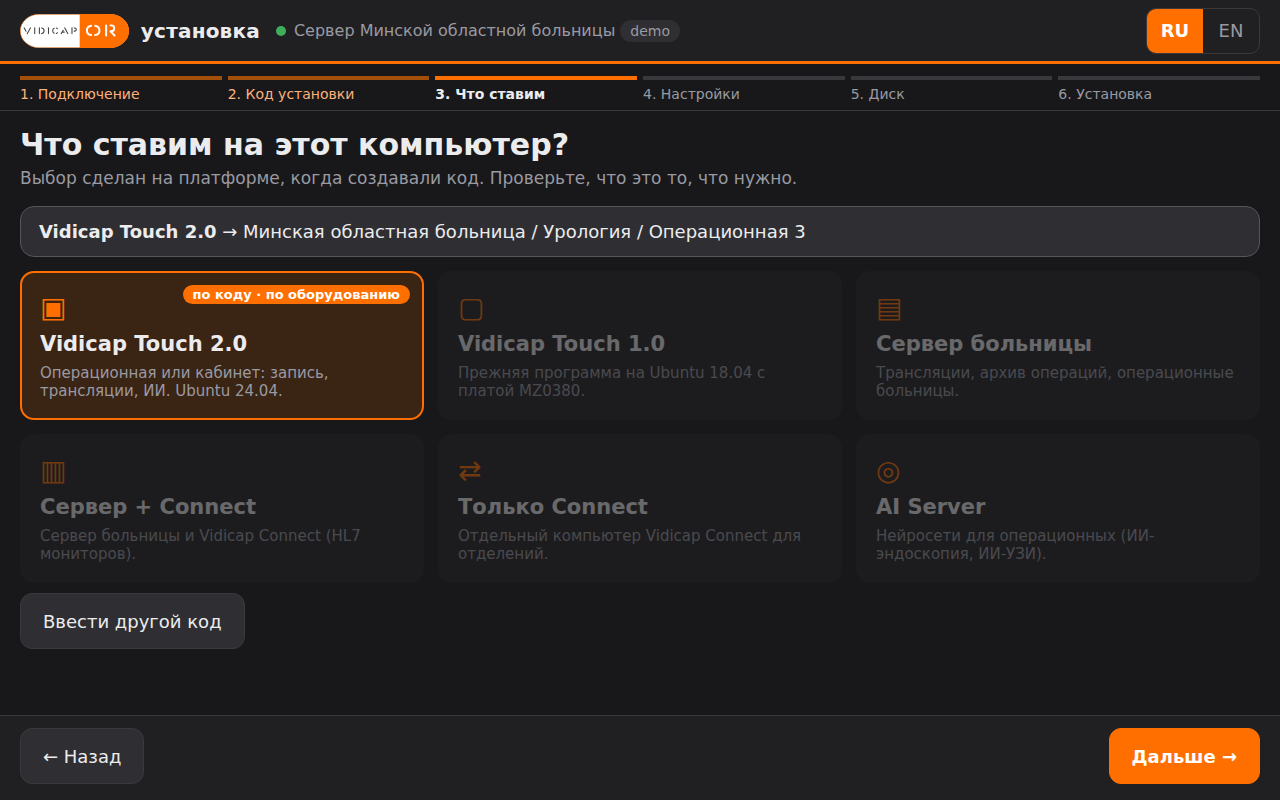
Task: Click the description 'Трансляции, архив операций…'
Action: (x=1055, y=381)
